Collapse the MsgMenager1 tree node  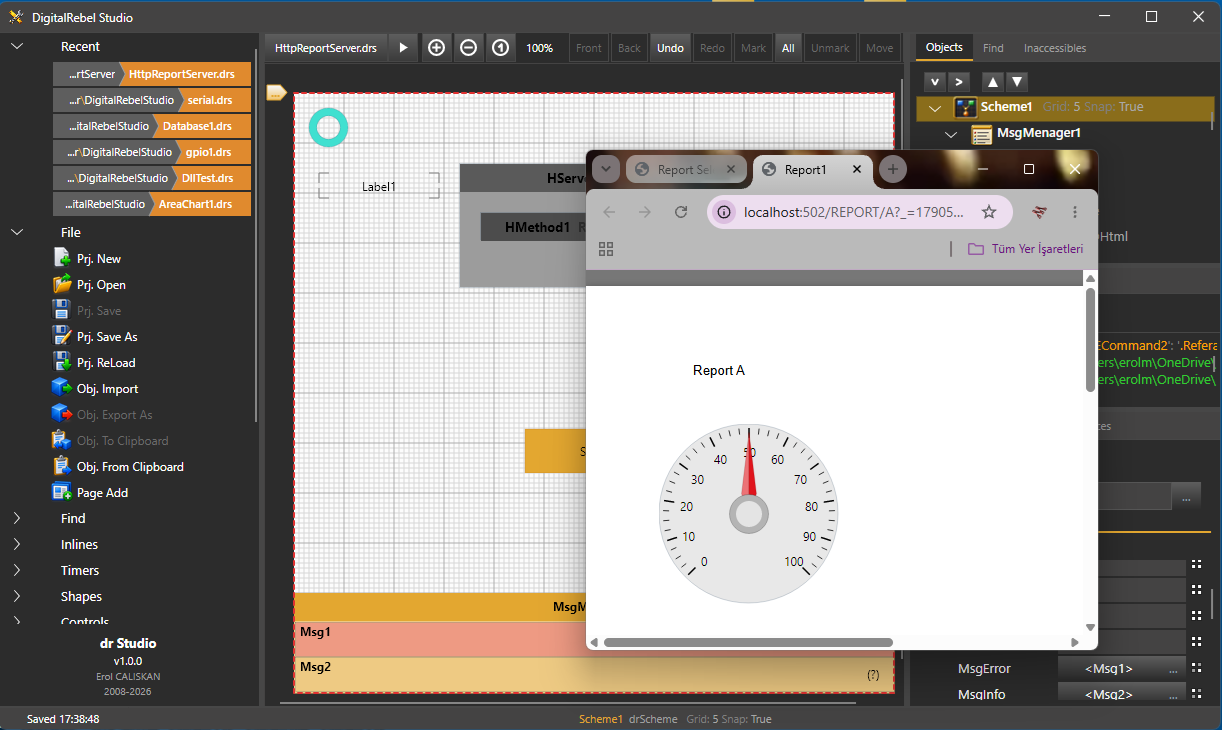point(952,133)
